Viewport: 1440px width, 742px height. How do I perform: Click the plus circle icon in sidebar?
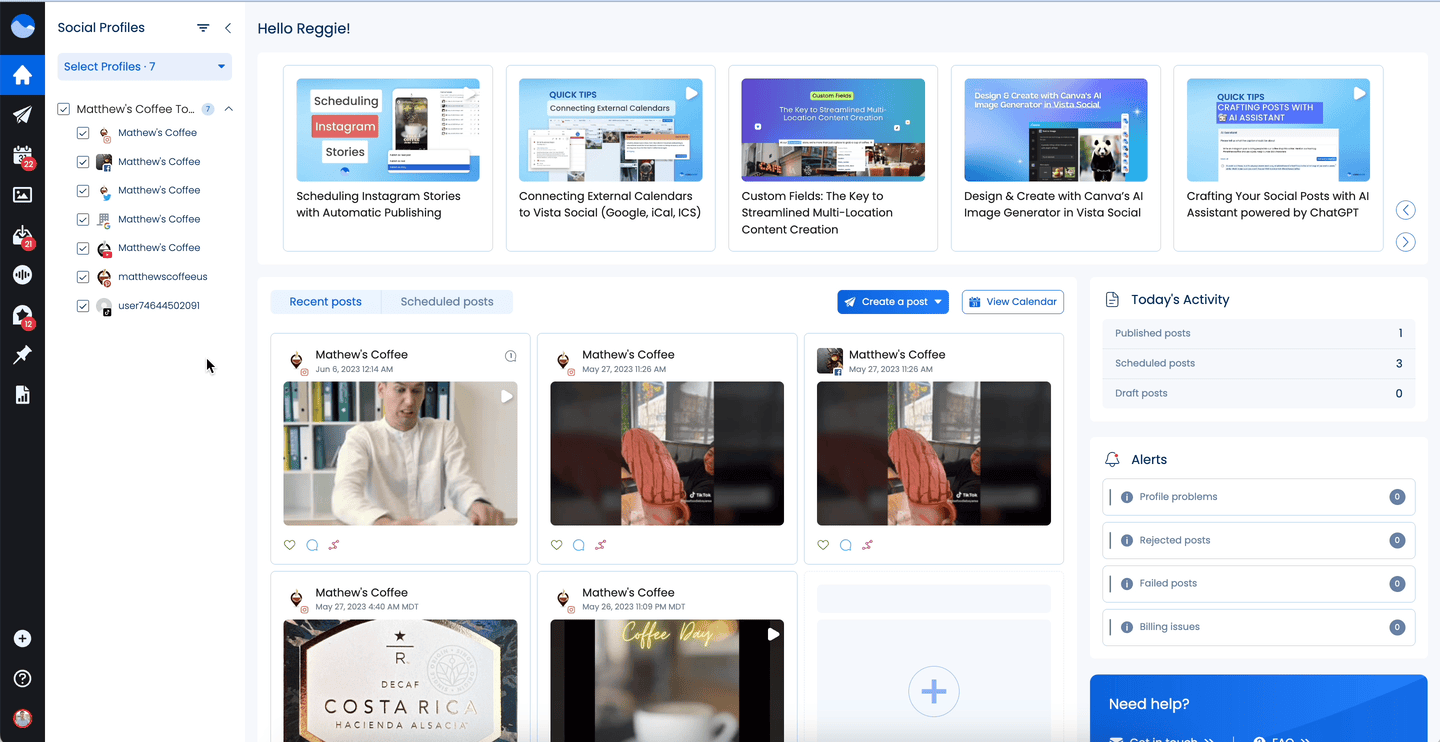point(22,639)
